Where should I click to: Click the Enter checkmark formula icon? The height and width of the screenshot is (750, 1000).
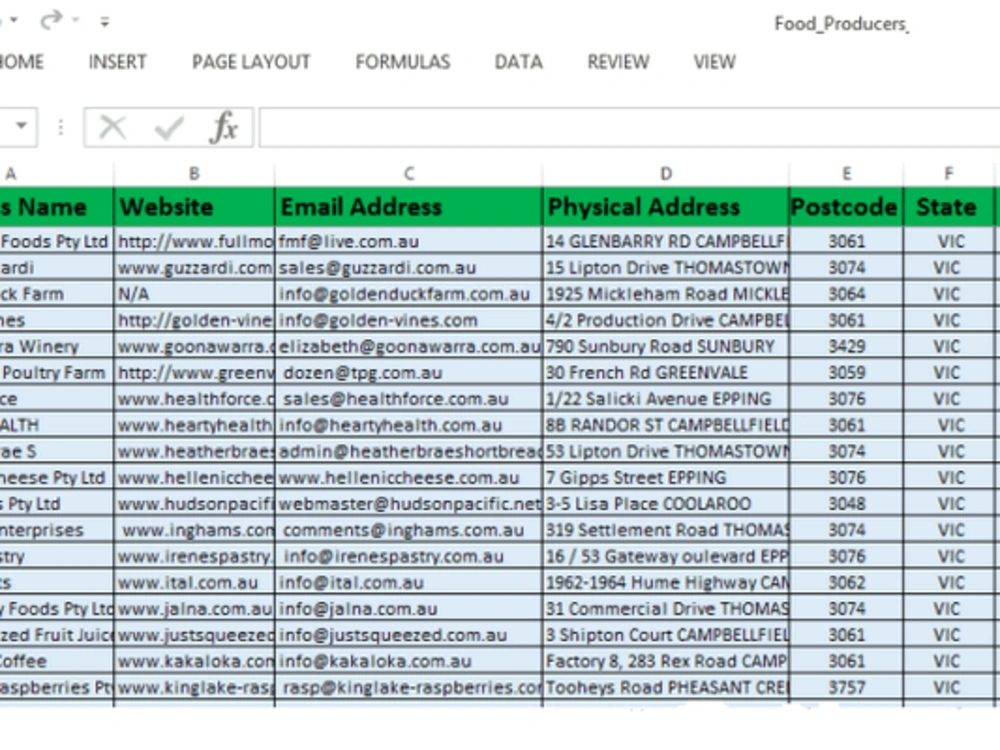coord(169,128)
